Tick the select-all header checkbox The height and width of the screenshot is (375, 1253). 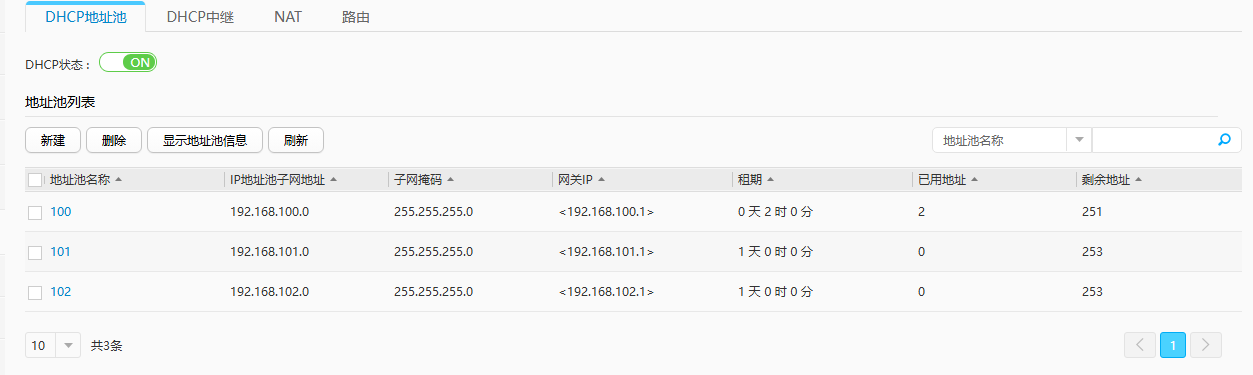pos(35,180)
